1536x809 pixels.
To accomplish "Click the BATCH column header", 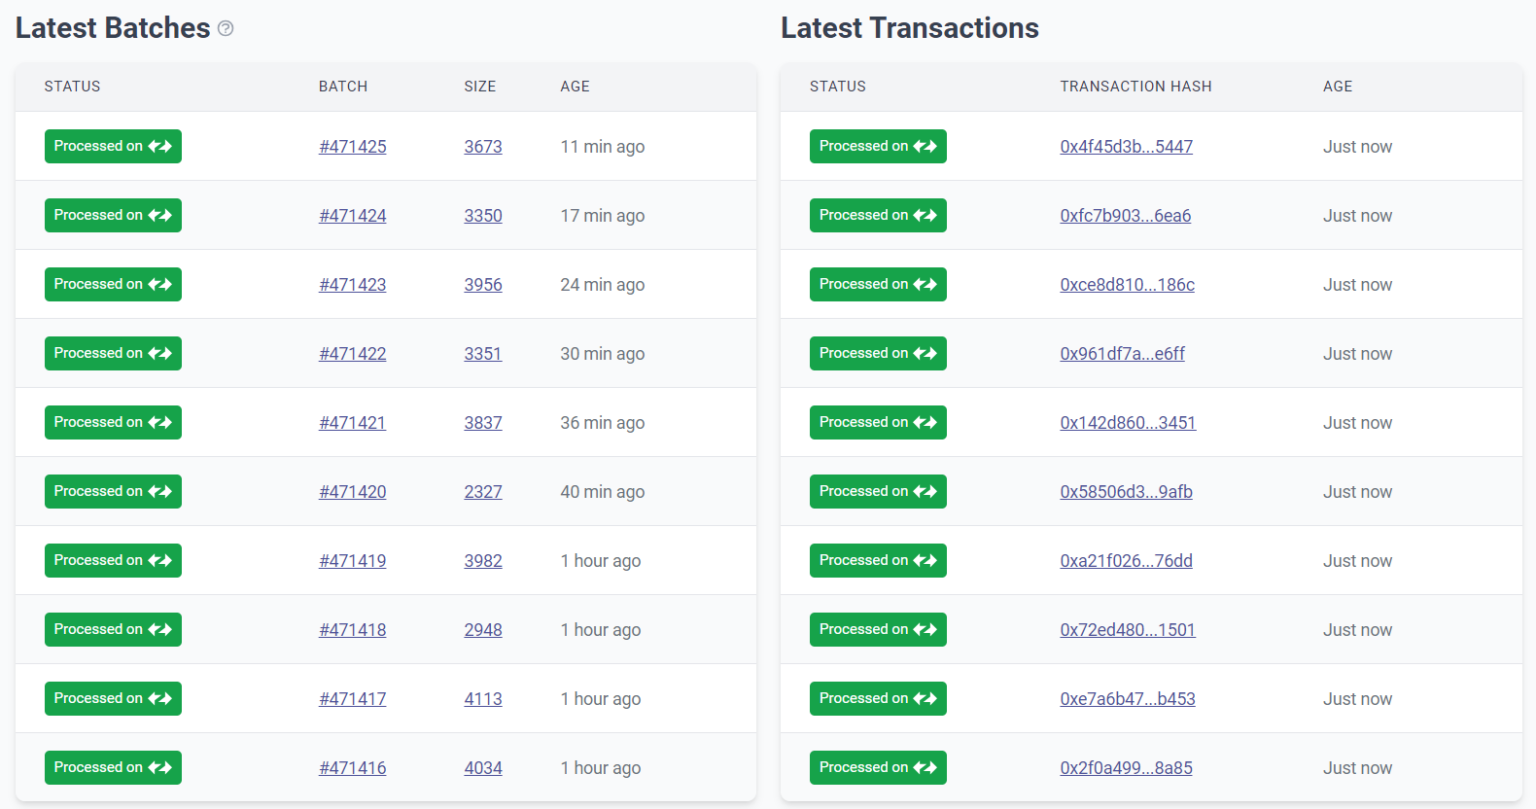I will click(x=343, y=87).
